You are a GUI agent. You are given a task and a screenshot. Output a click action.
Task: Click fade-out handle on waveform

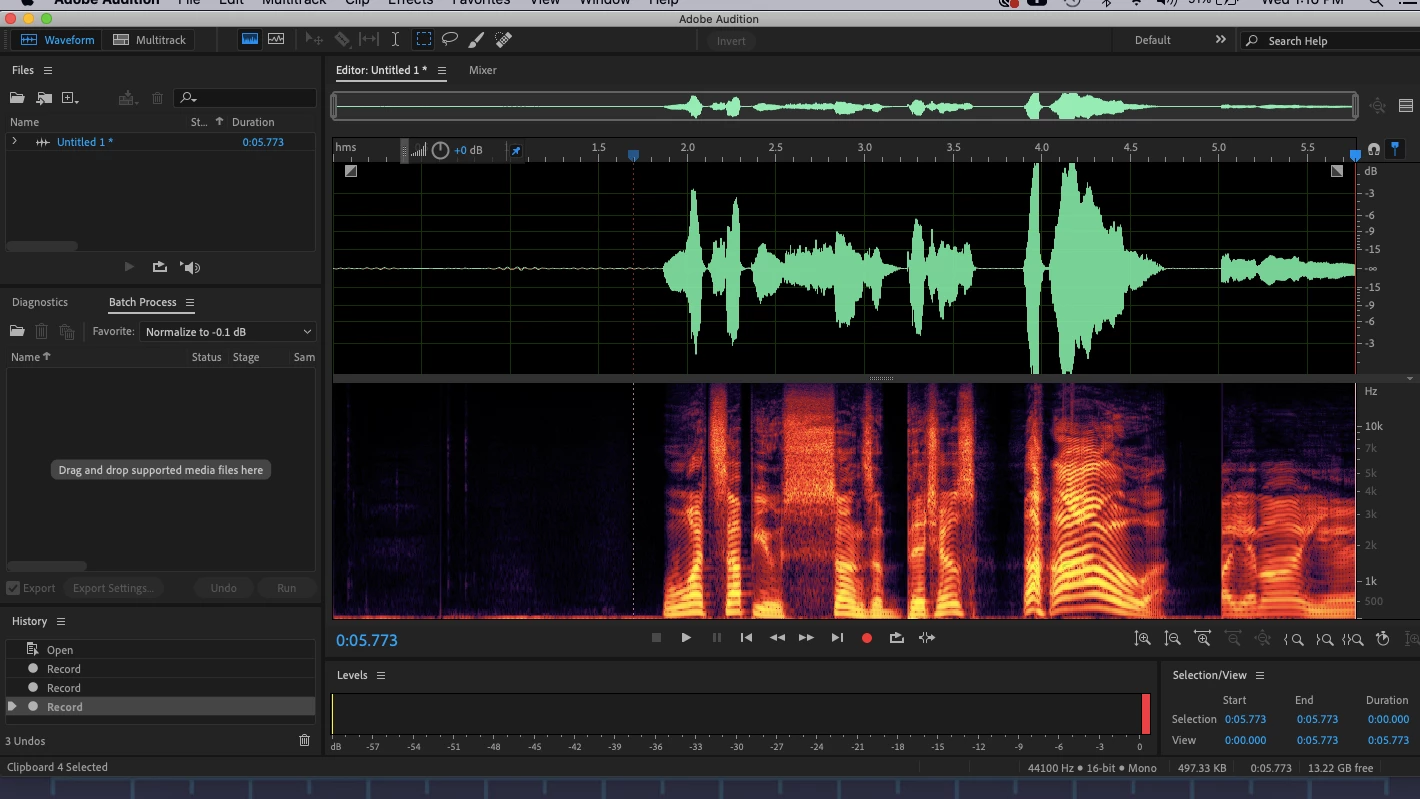pyautogui.click(x=1337, y=171)
